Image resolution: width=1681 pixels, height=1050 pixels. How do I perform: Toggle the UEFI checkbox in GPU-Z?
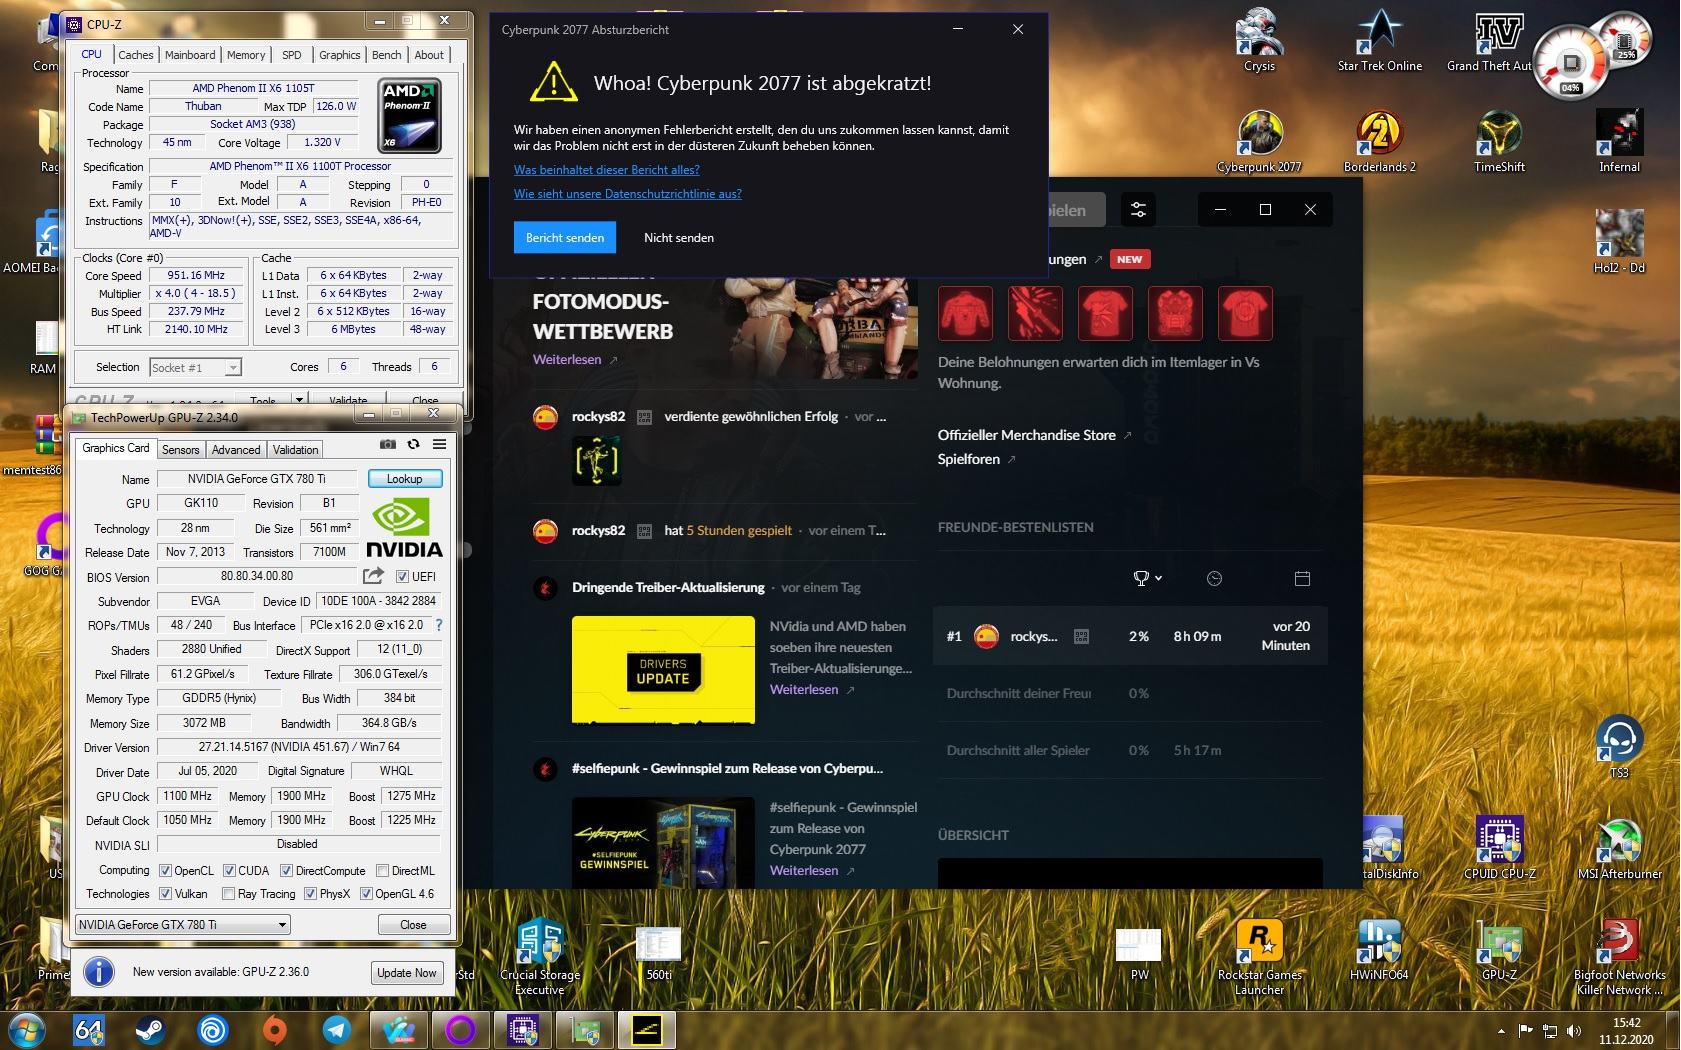click(402, 577)
